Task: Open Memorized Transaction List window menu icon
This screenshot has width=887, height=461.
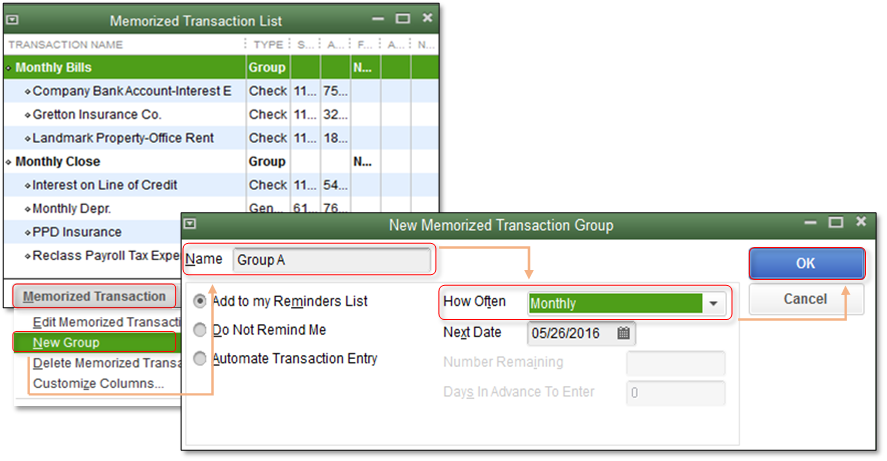Action: click(x=12, y=20)
